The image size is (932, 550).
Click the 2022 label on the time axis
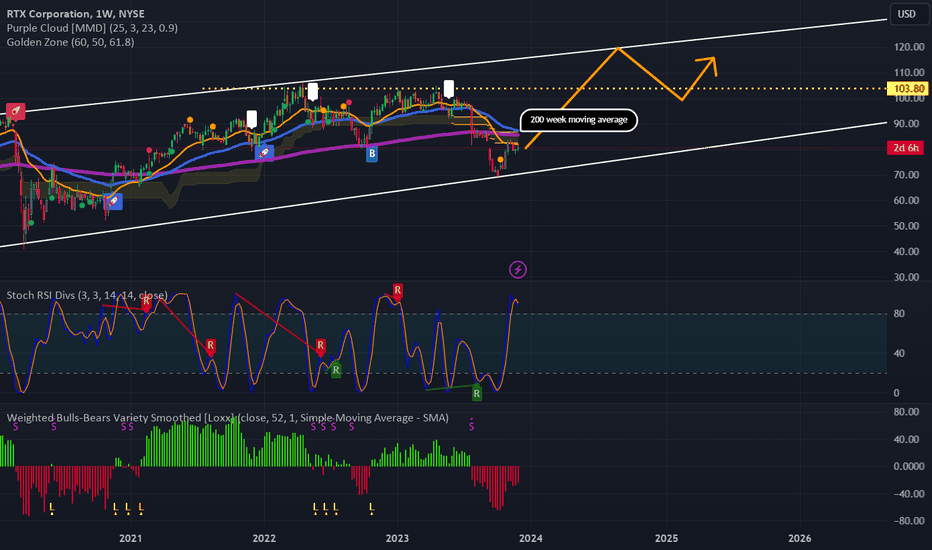[x=264, y=539]
